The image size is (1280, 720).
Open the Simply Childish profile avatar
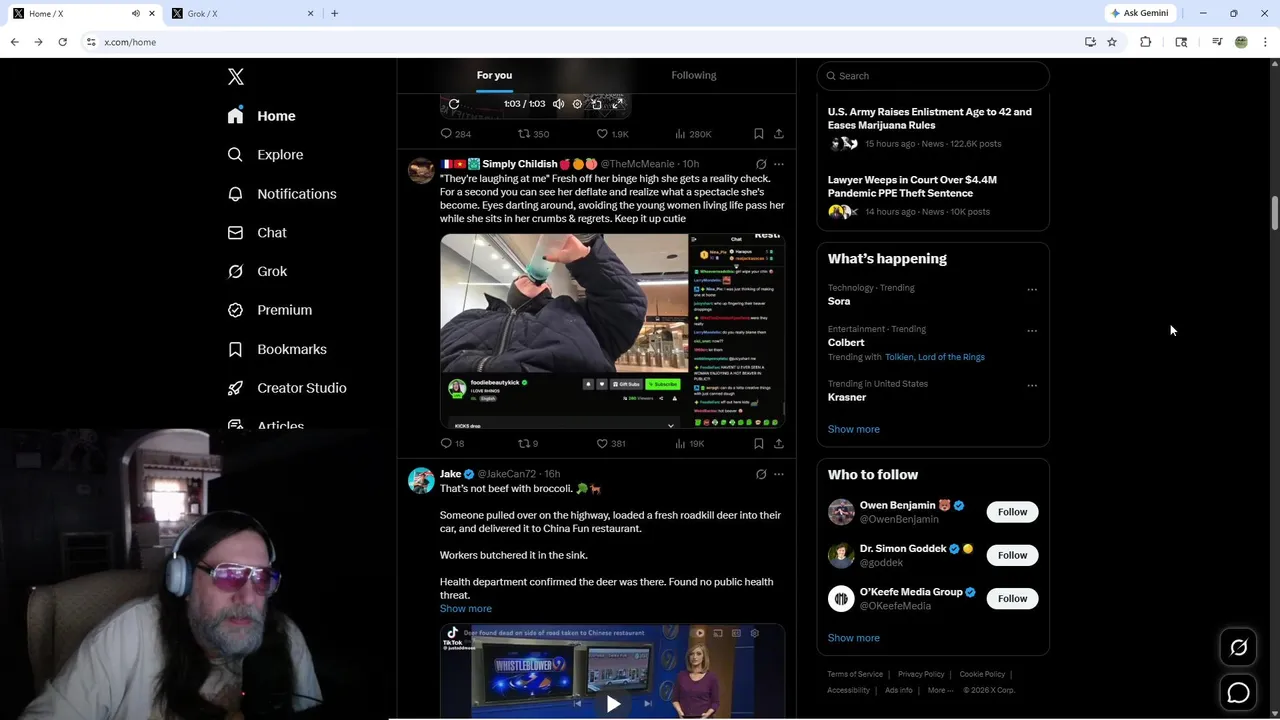pyautogui.click(x=421, y=170)
